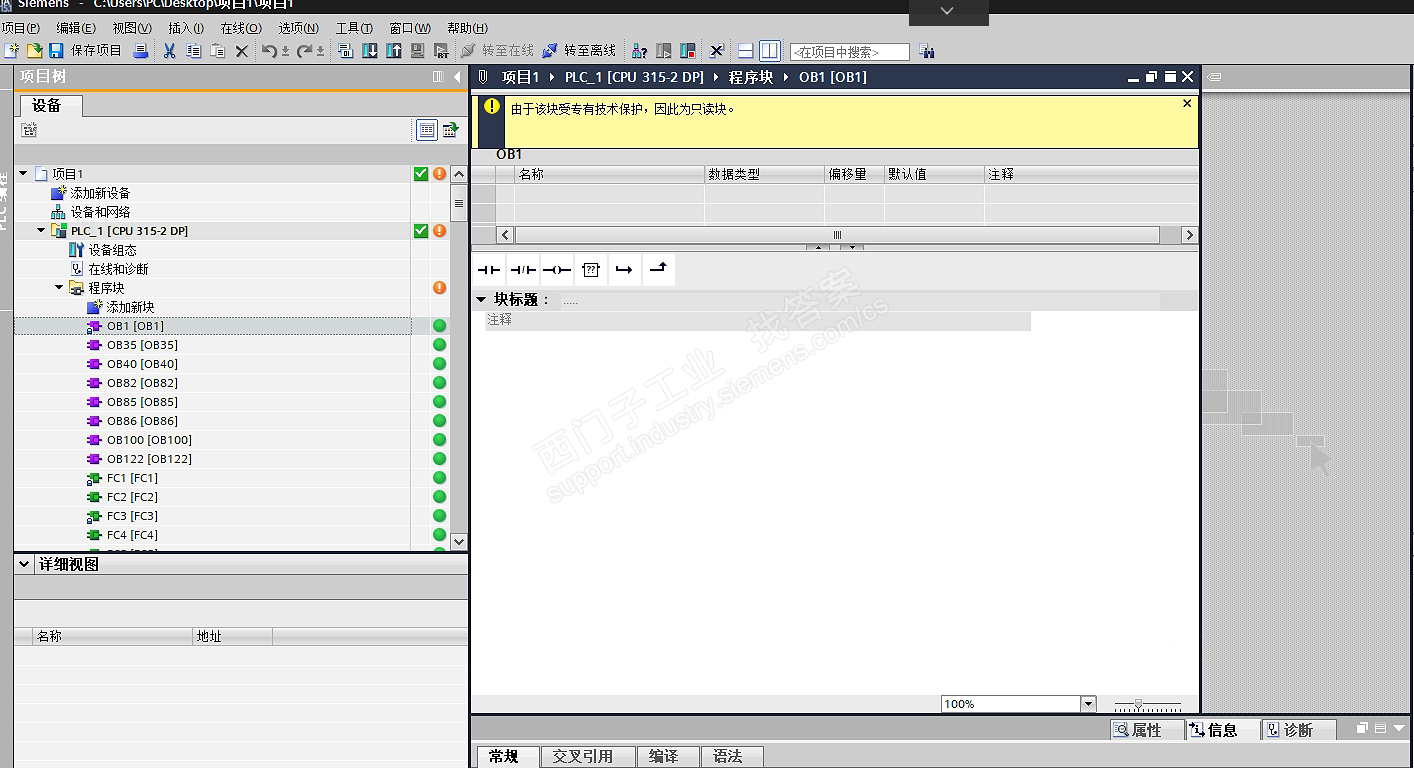The image size is (1414, 768).
Task: Click the 转至离线 button
Action: point(579,50)
